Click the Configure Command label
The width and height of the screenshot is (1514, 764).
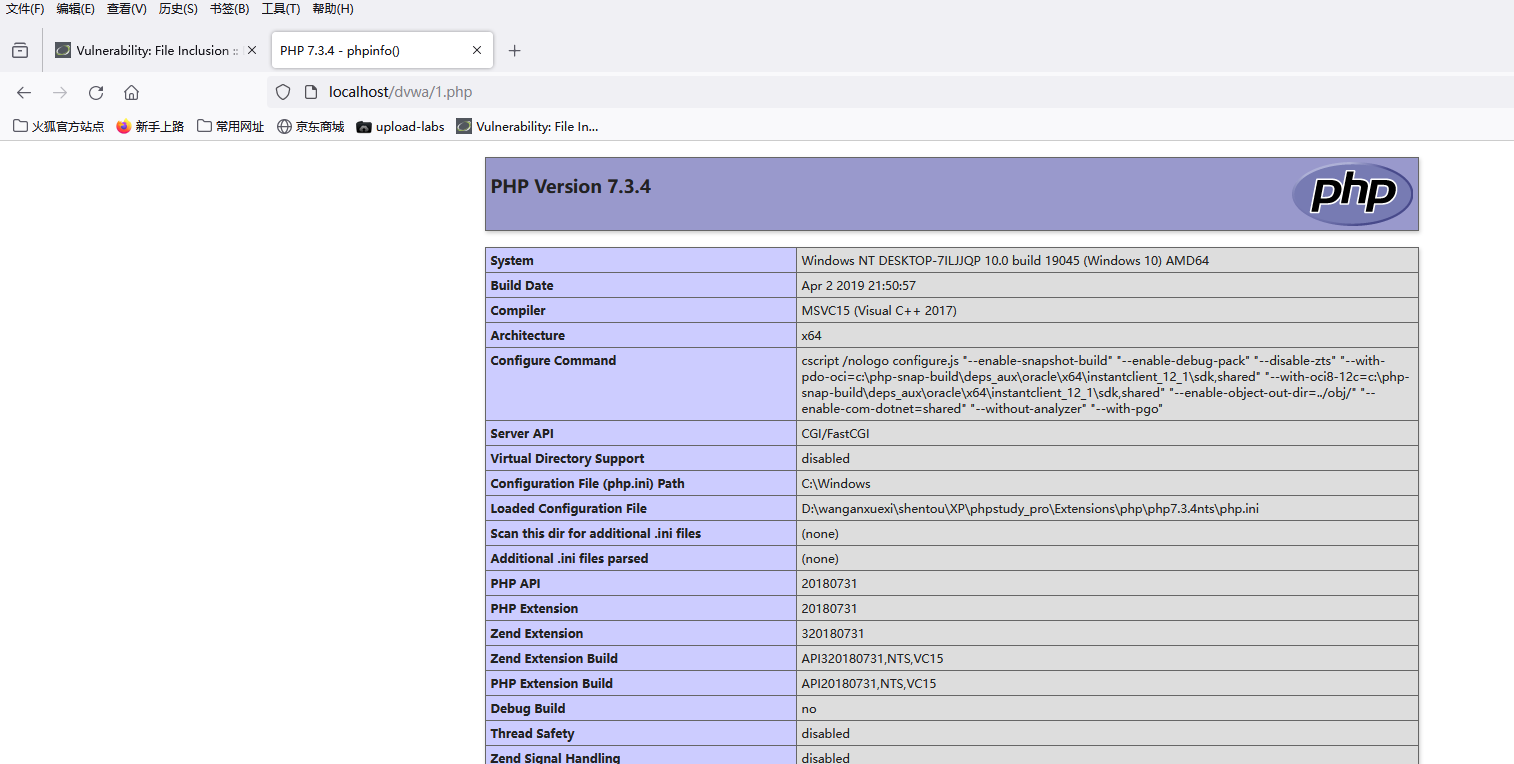click(x=554, y=361)
